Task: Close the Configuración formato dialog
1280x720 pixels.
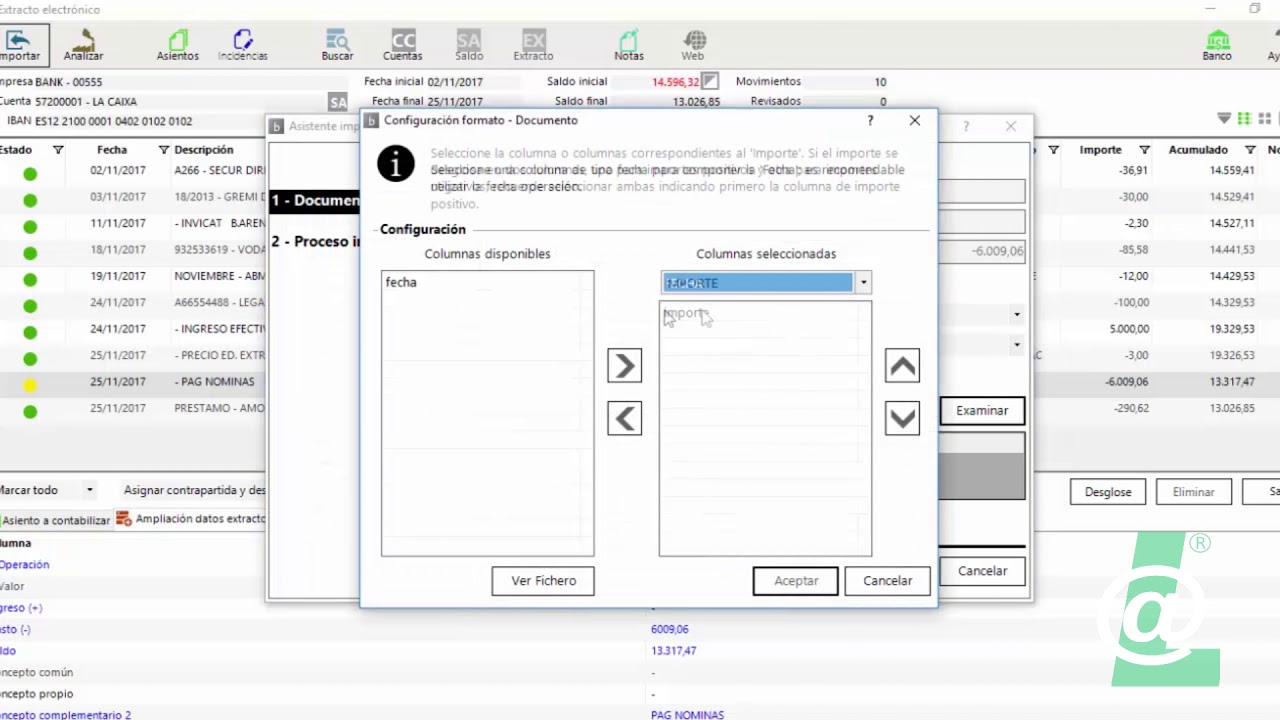Action: click(x=914, y=120)
